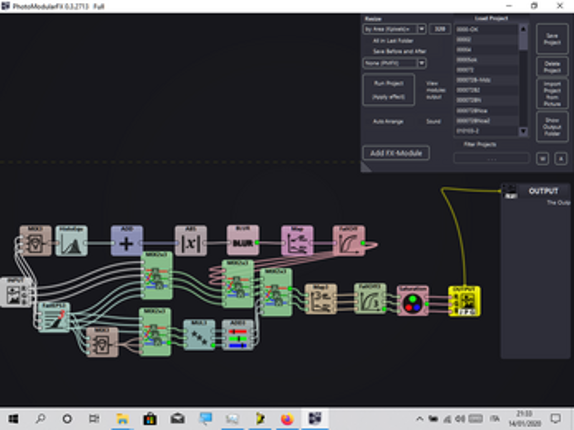Load the 0000-OK project from the list
Viewport: 574px width, 430px height.
pos(486,29)
